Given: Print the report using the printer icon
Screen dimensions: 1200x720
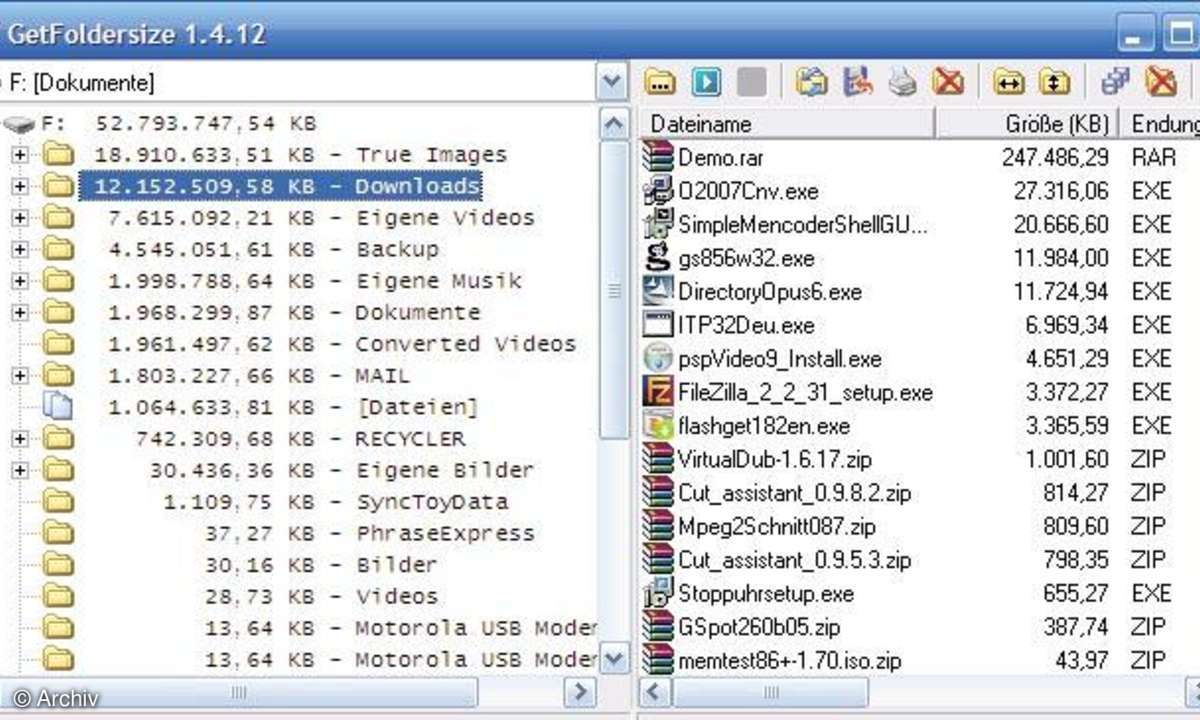Looking at the screenshot, I should coord(903,82).
